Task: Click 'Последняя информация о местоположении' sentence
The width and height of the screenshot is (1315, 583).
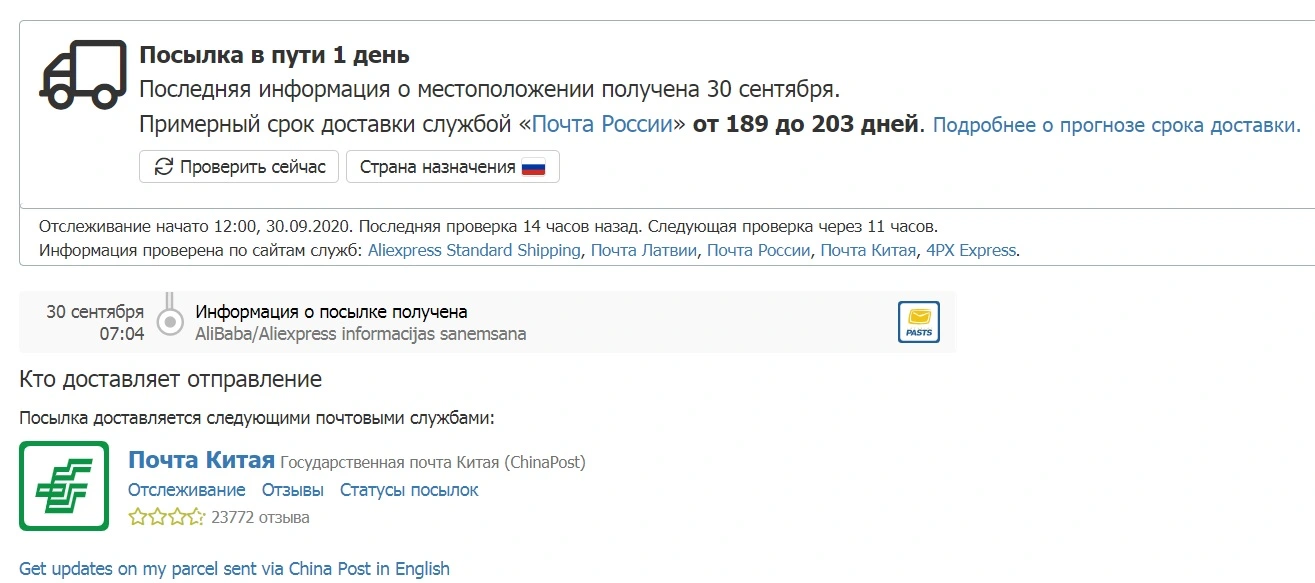Action: pyautogui.click(x=490, y=89)
